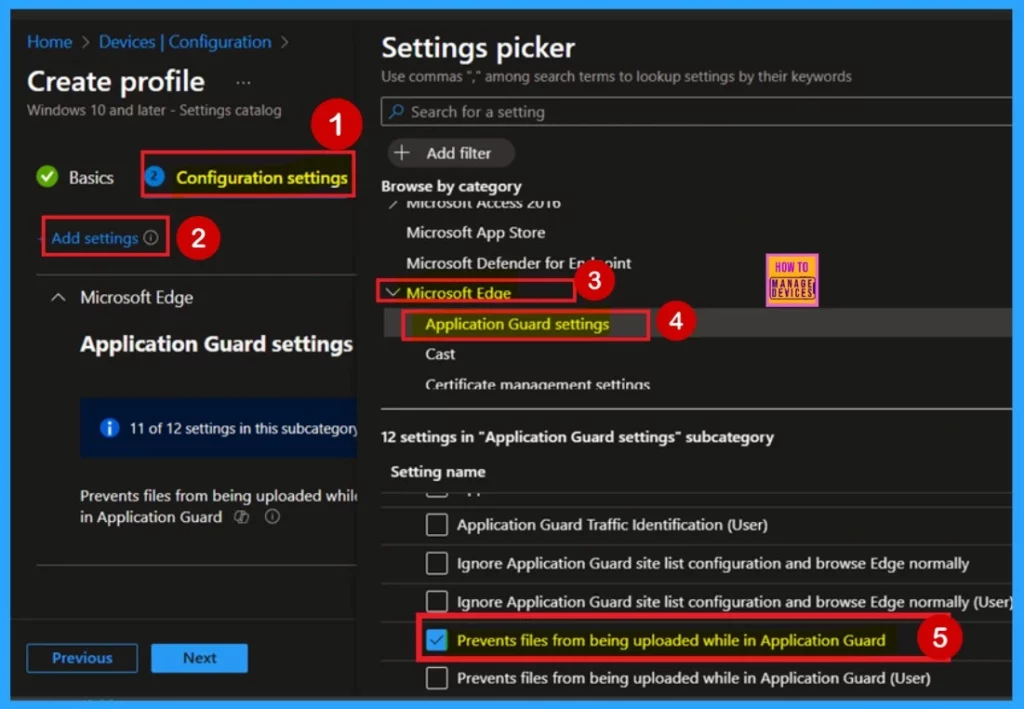Viewport: 1024px width, 709px height.
Task: Click the Next button
Action: click(x=199, y=658)
